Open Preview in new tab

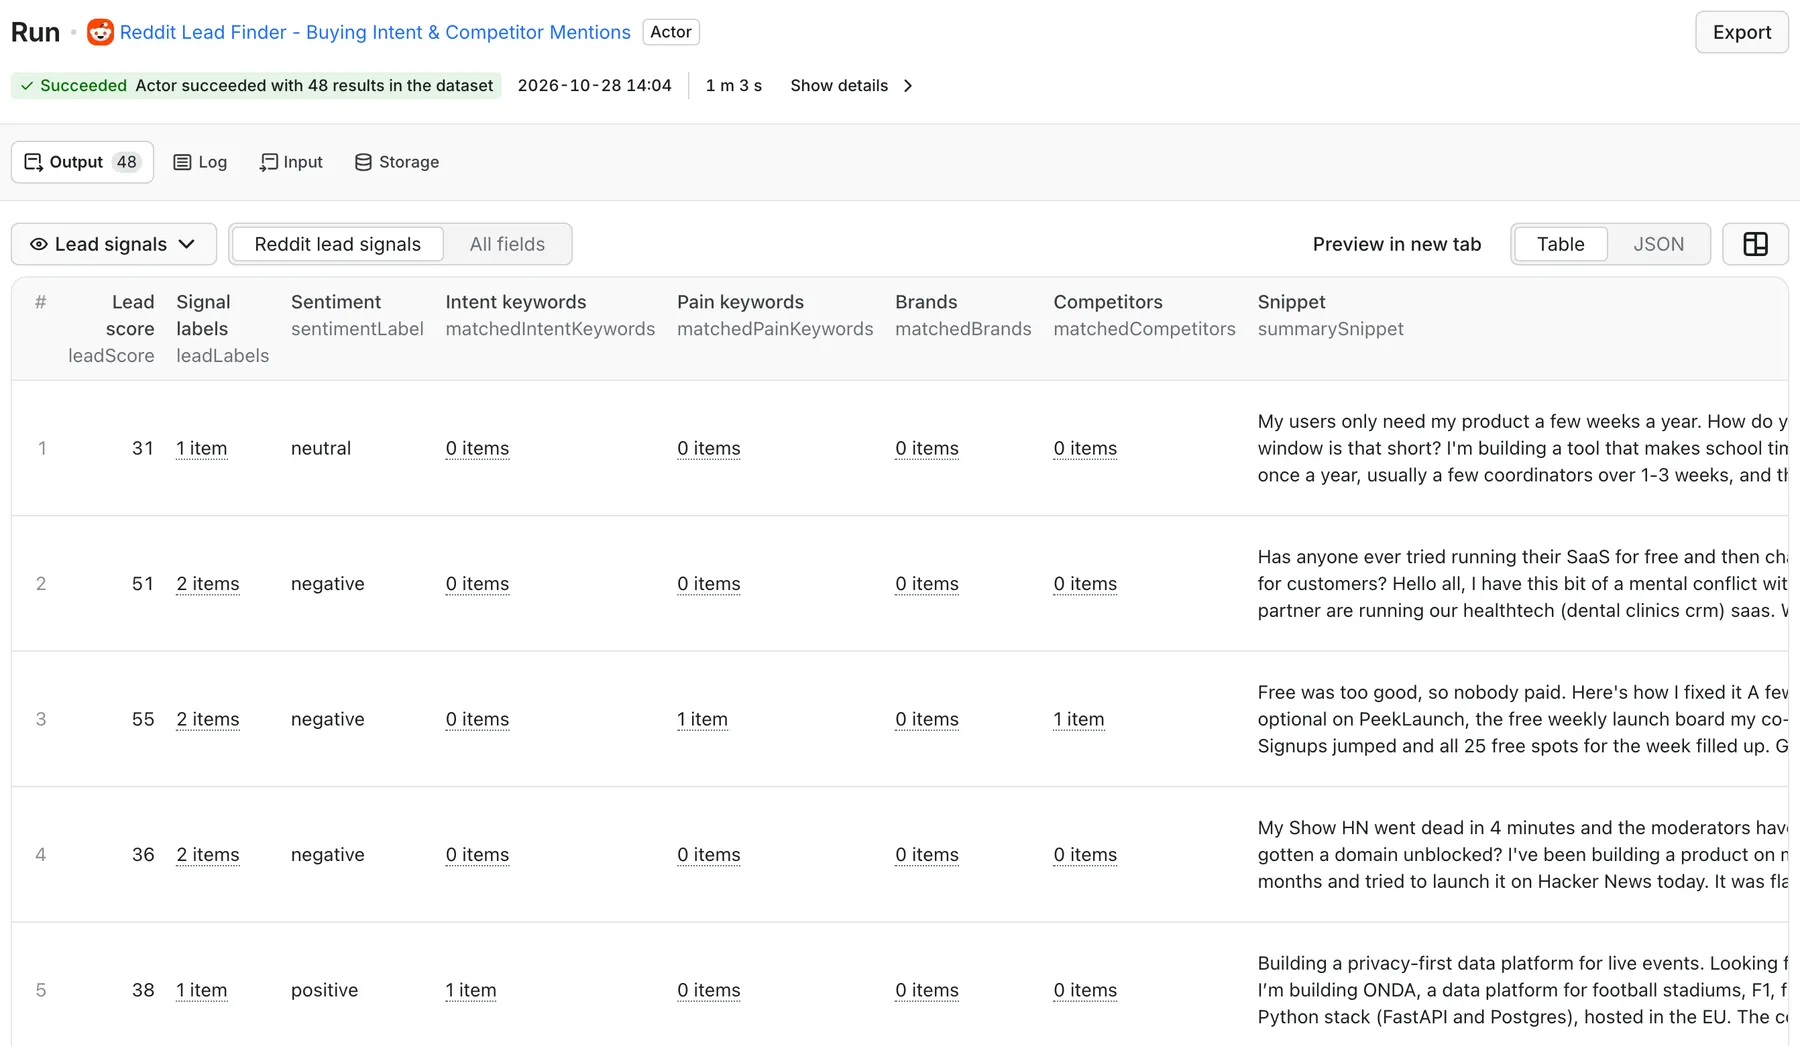pos(1397,244)
